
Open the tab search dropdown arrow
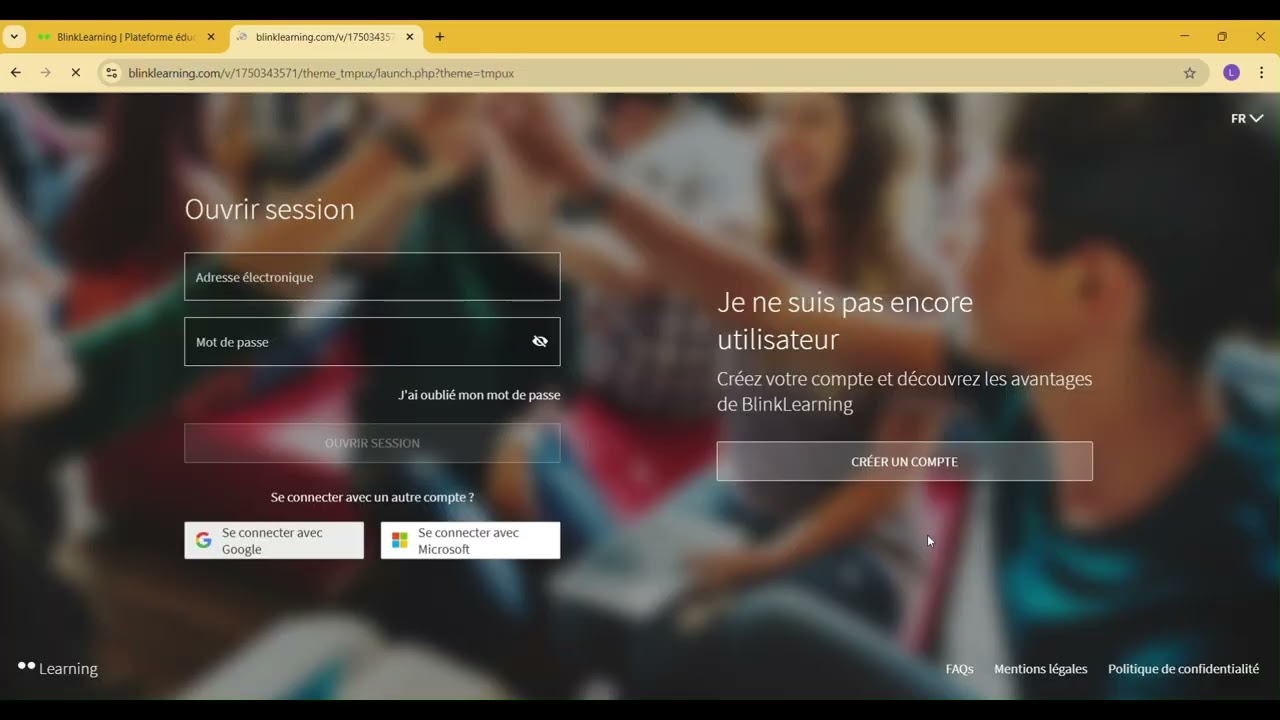coord(14,37)
